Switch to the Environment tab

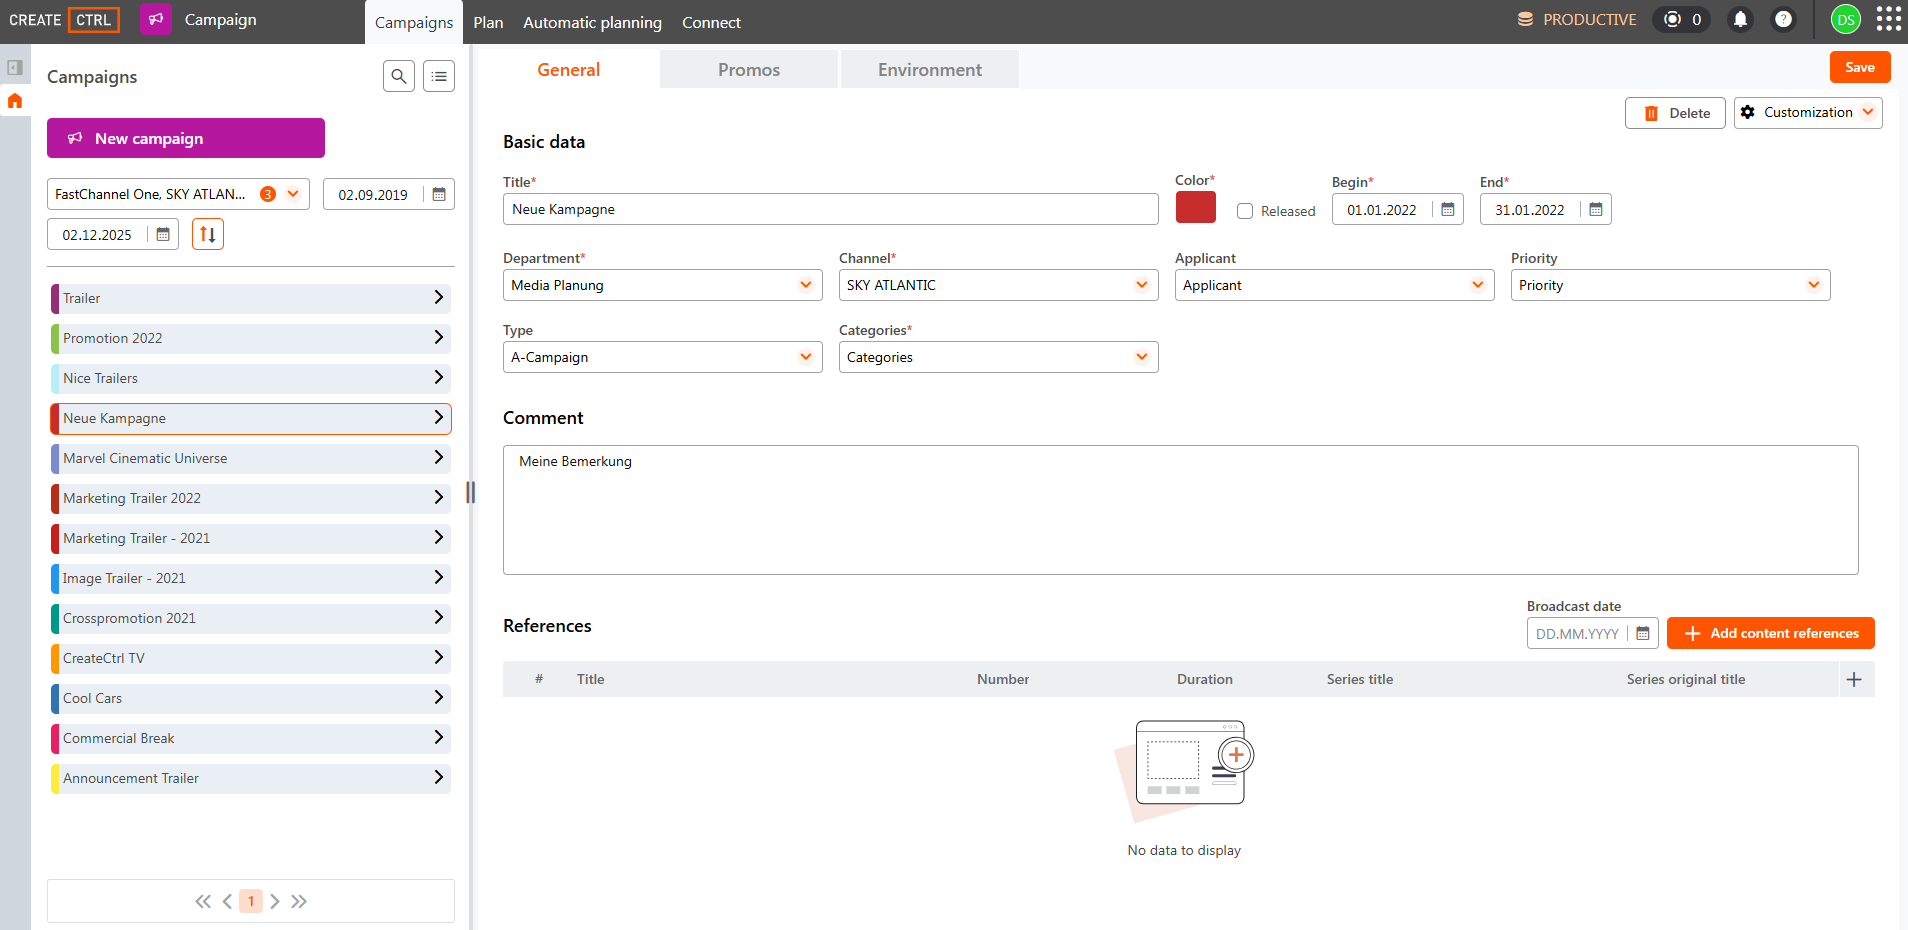930,69
